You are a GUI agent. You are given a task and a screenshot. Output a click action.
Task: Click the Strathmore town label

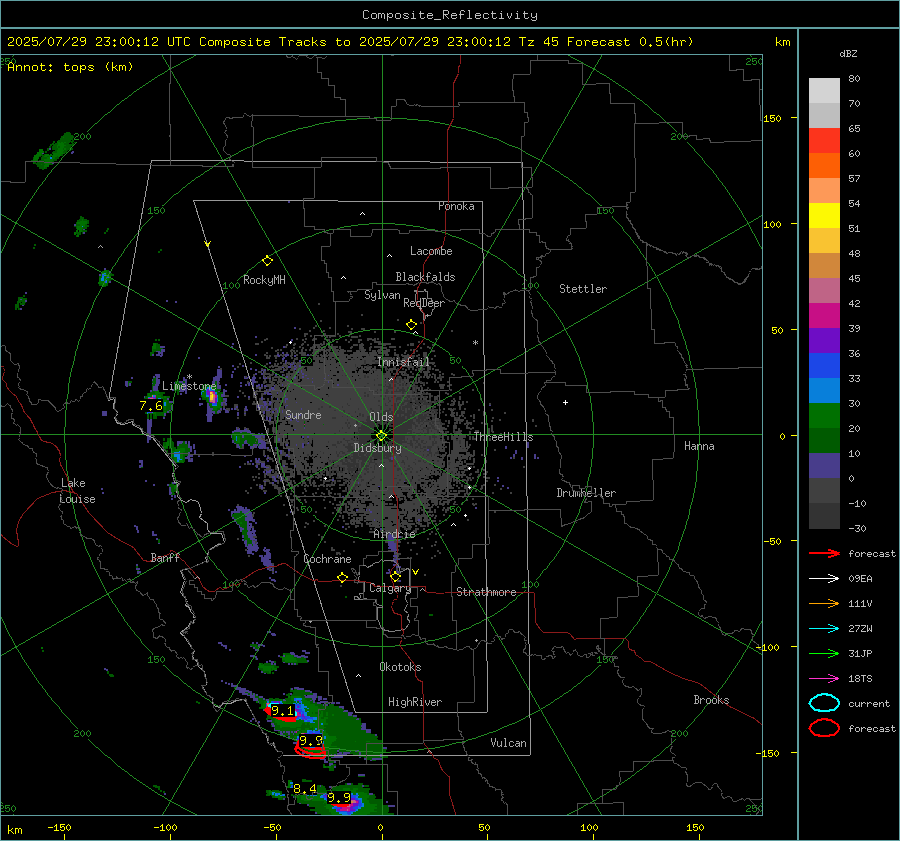pyautogui.click(x=486, y=592)
